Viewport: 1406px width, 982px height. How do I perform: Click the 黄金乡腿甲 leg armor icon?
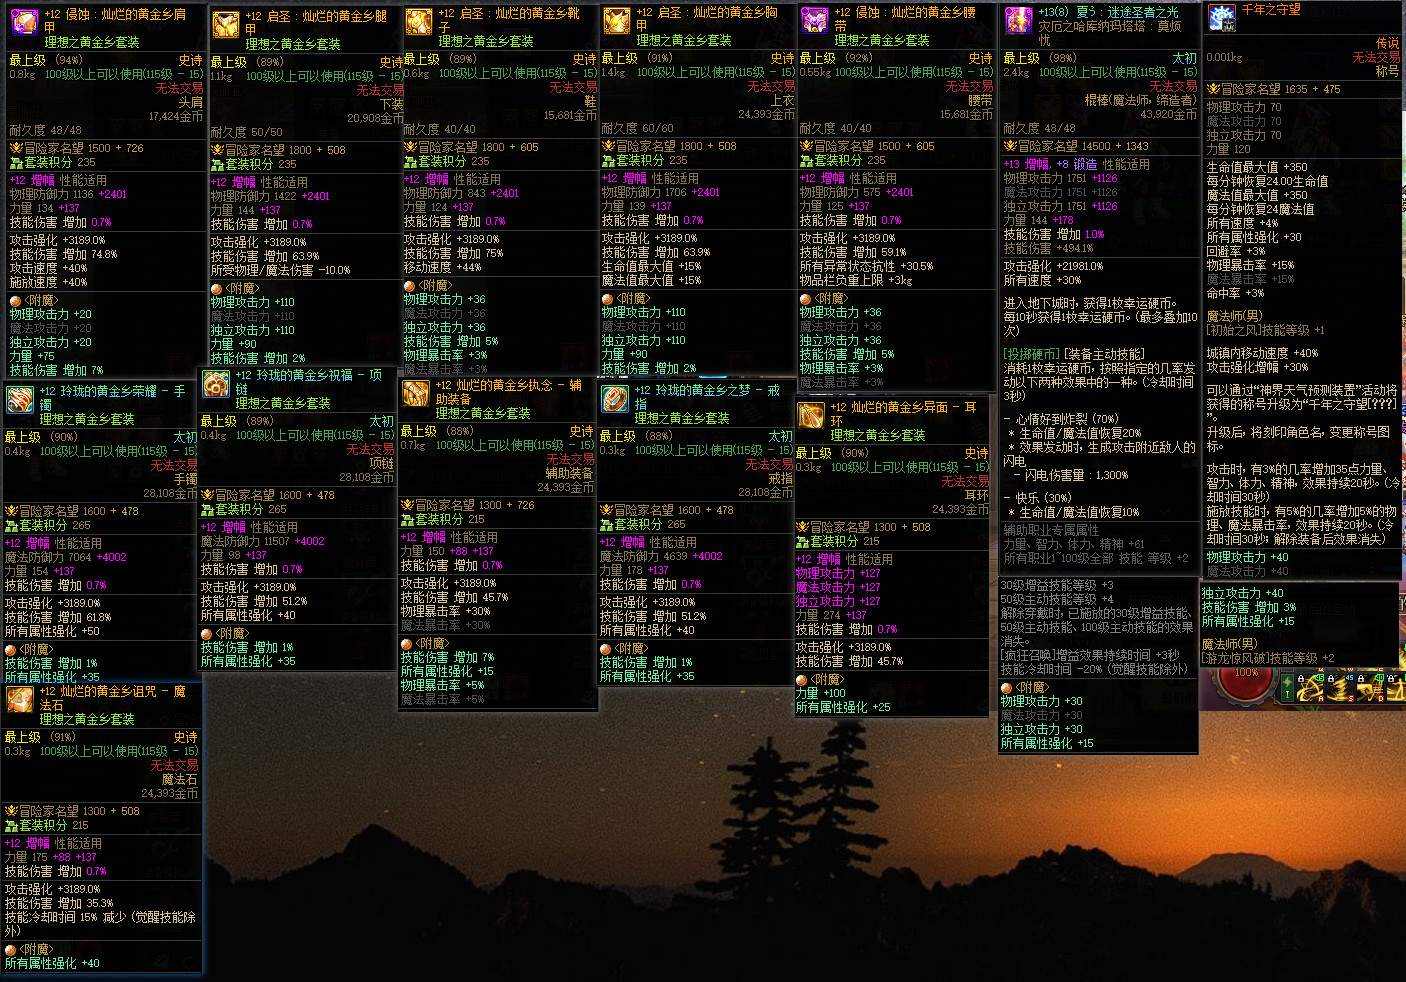click(226, 26)
